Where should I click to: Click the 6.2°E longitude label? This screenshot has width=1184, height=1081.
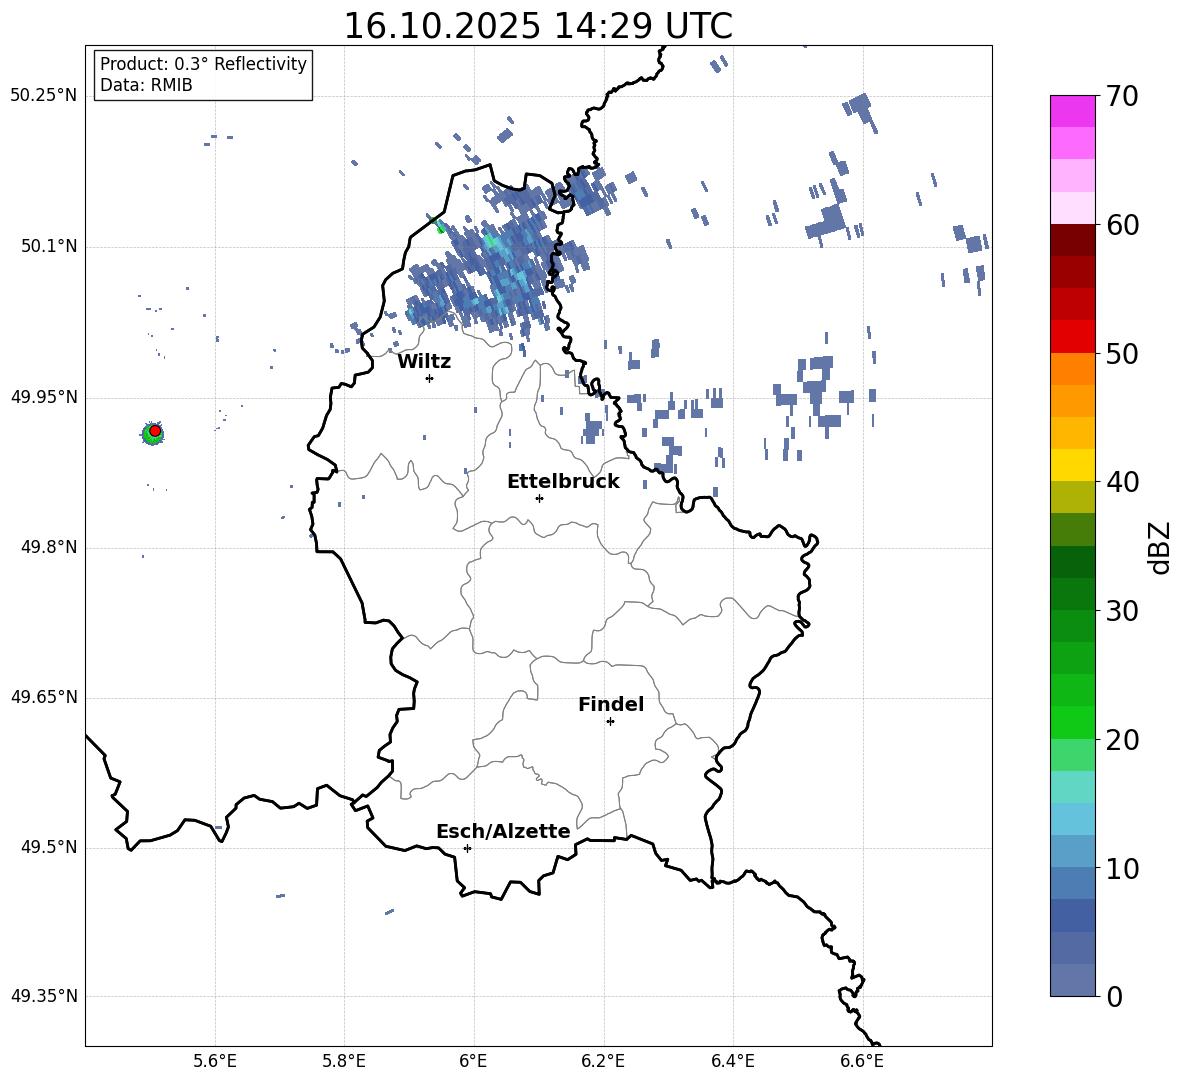[603, 1062]
